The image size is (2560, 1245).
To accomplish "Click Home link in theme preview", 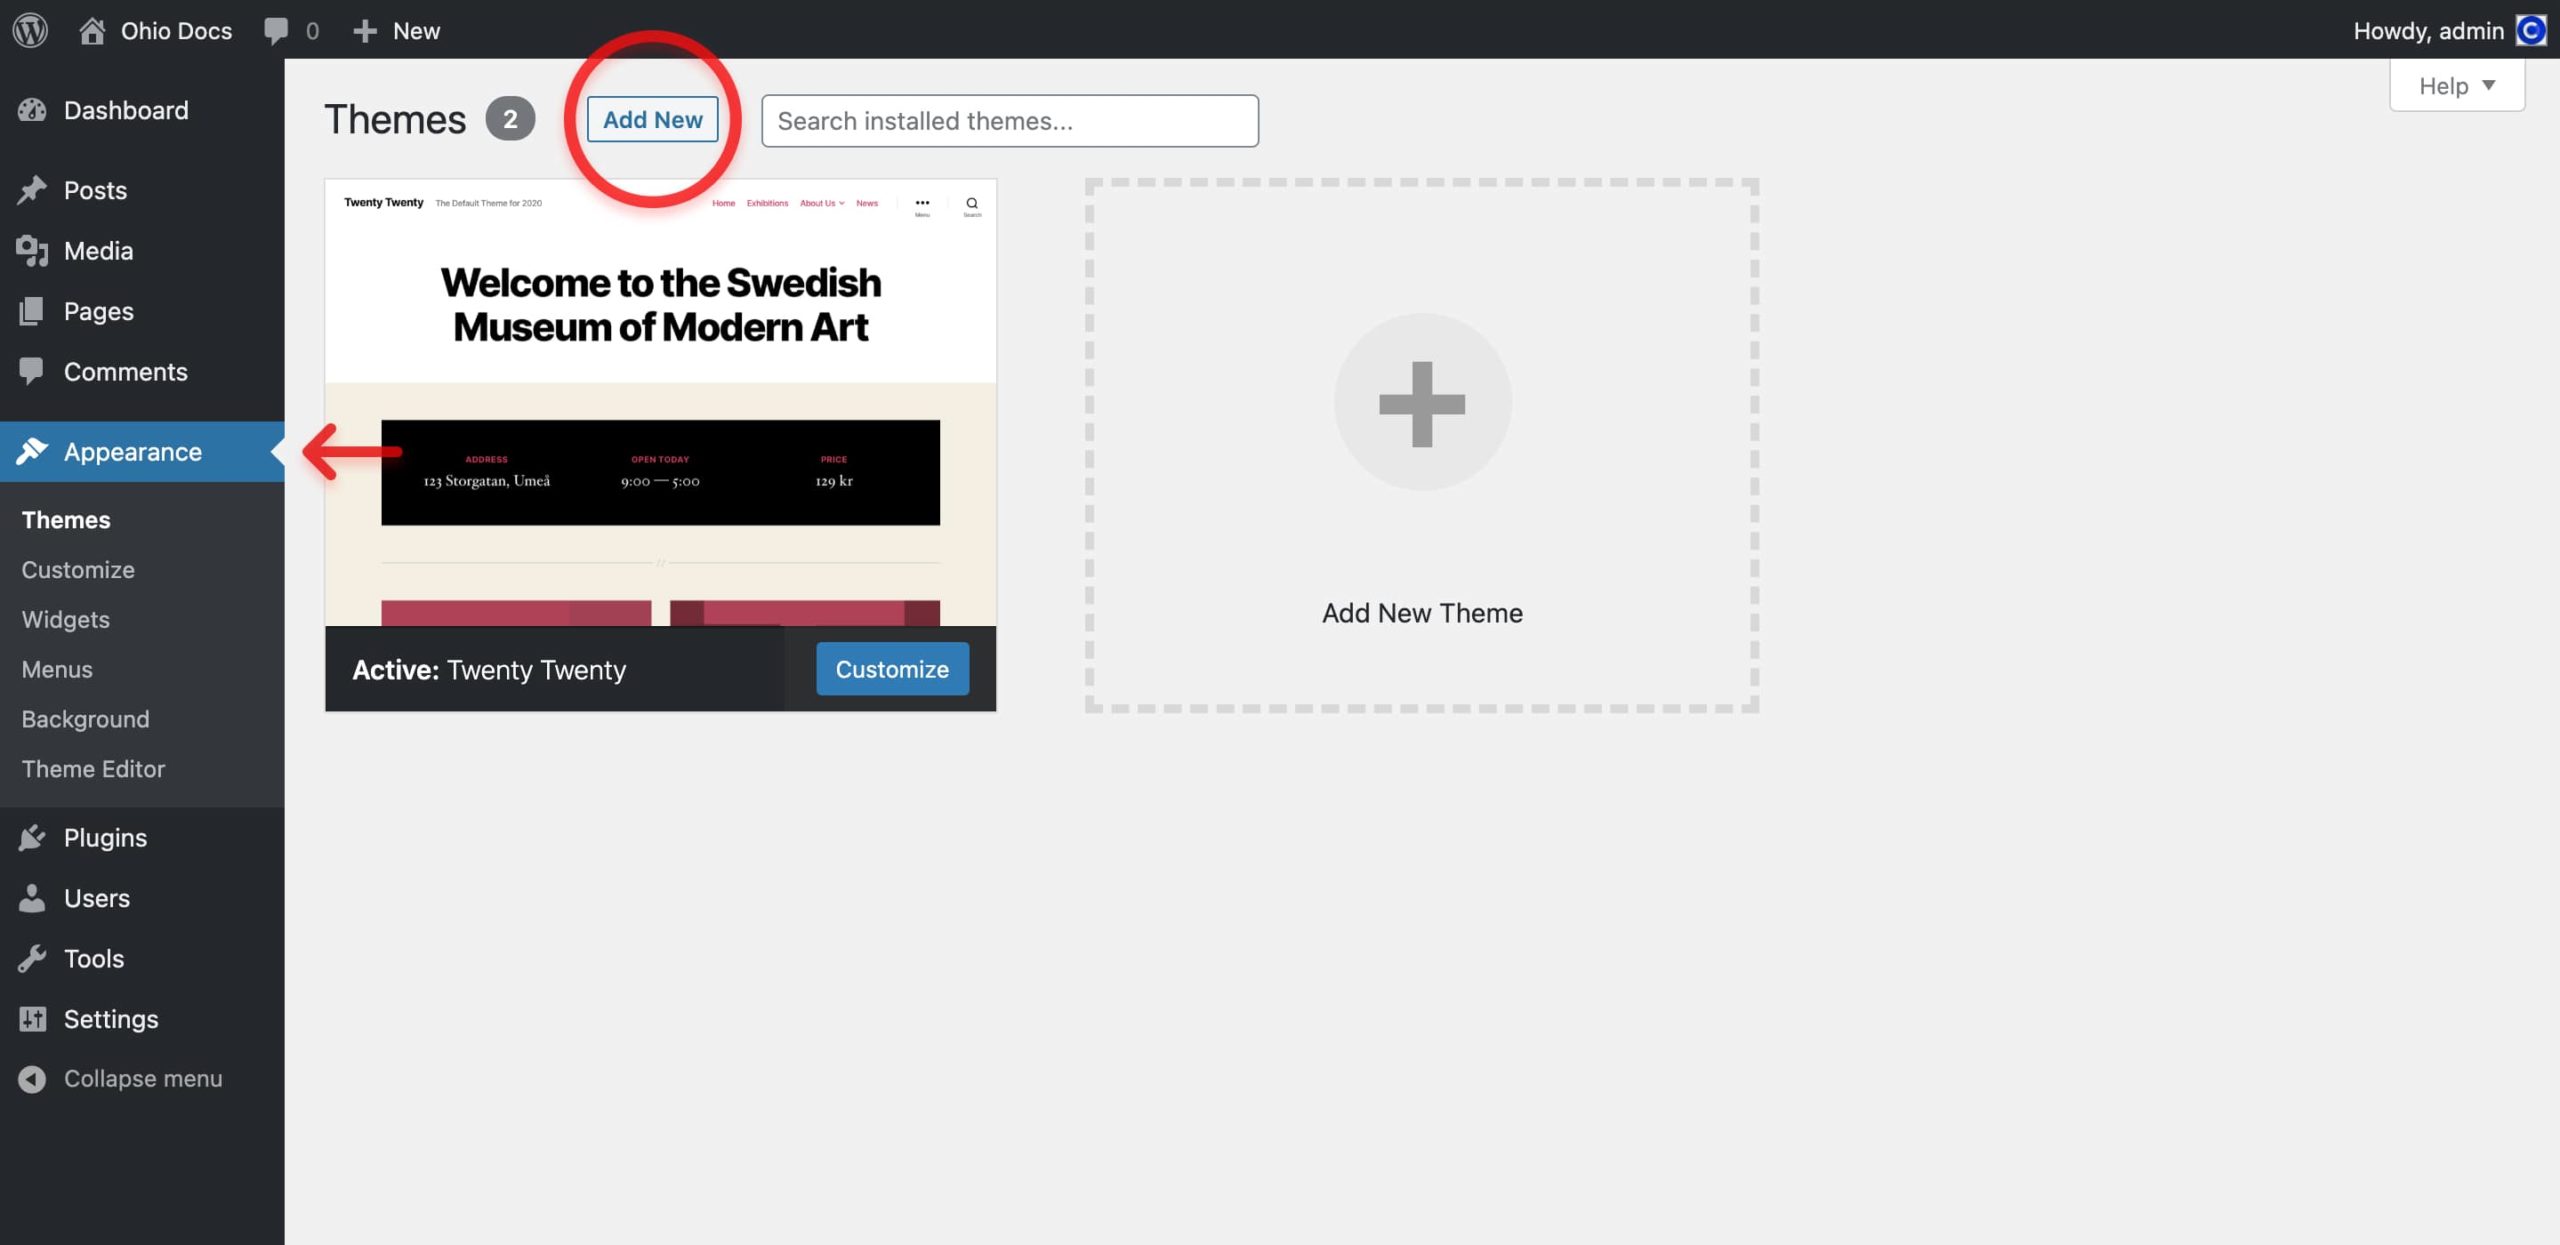I will (723, 203).
